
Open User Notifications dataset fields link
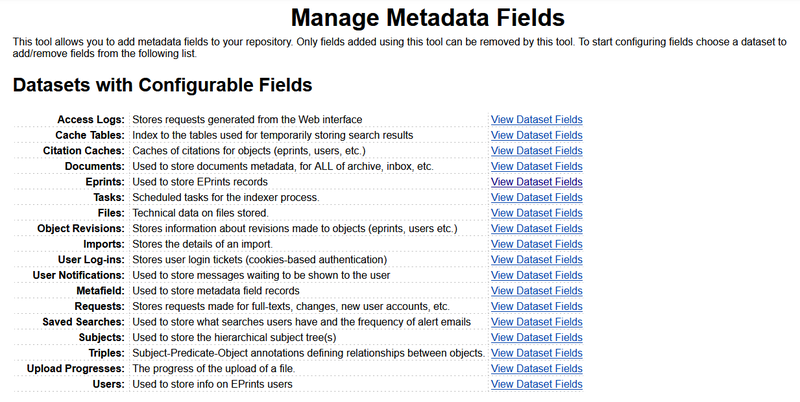click(536, 275)
